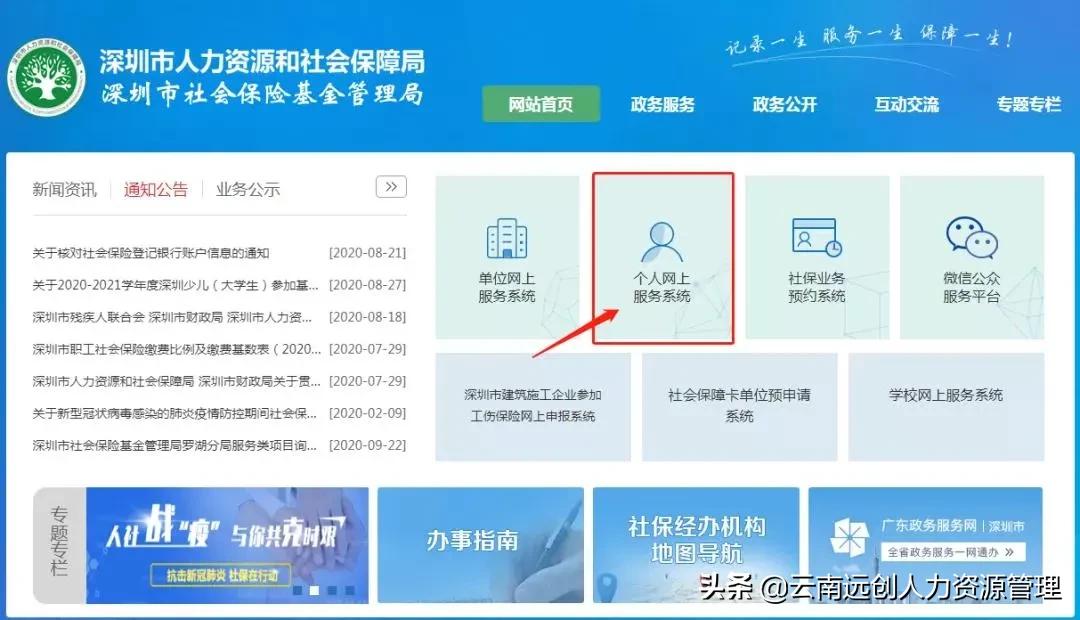Click the 单位网上服务系统 building icon
1080x620 pixels.
(508, 255)
